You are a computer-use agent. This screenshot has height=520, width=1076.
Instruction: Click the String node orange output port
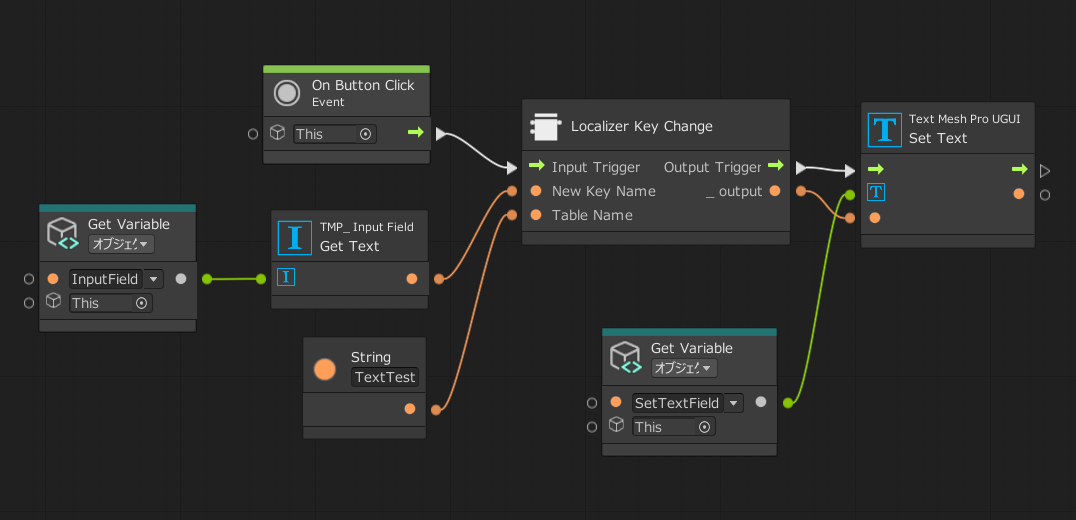(410, 409)
